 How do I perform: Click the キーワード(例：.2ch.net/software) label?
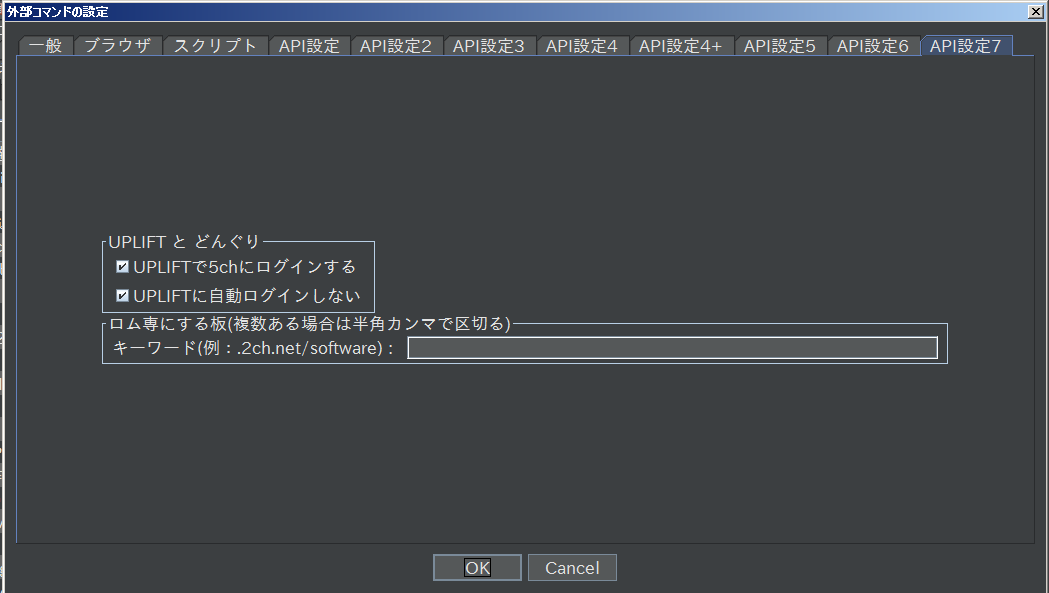coord(254,348)
